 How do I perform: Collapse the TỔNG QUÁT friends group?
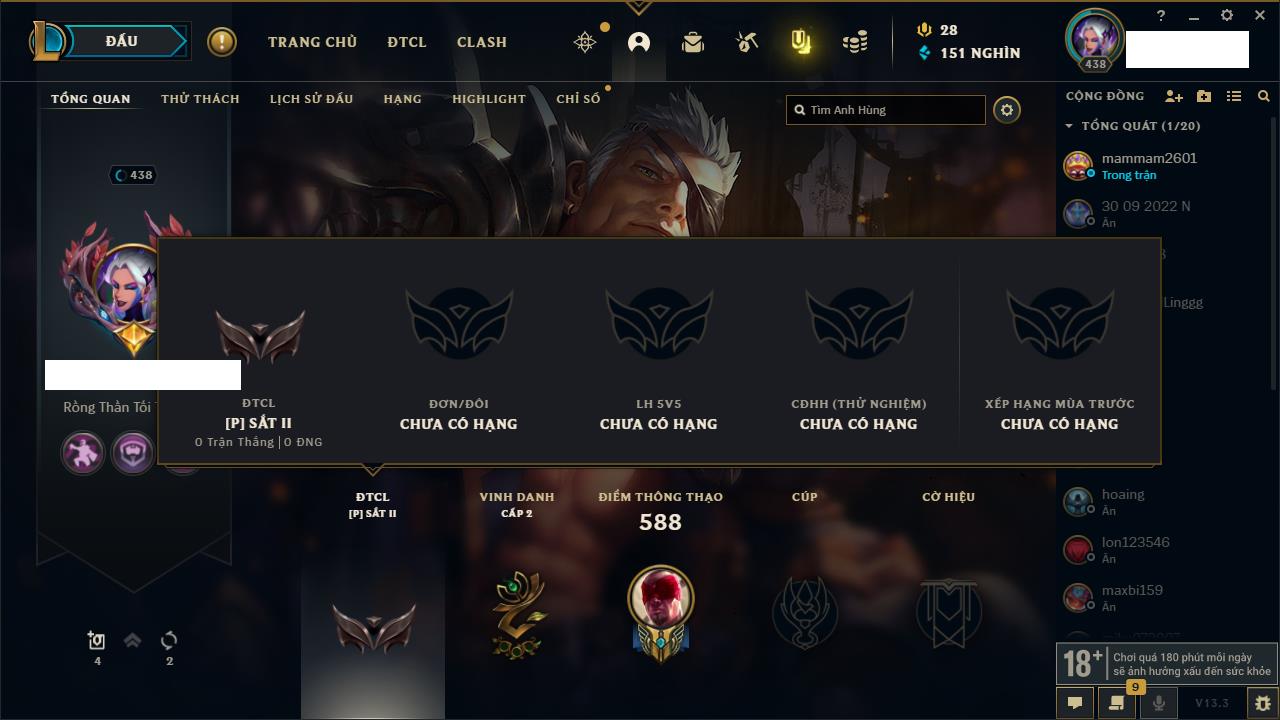tap(1133, 126)
